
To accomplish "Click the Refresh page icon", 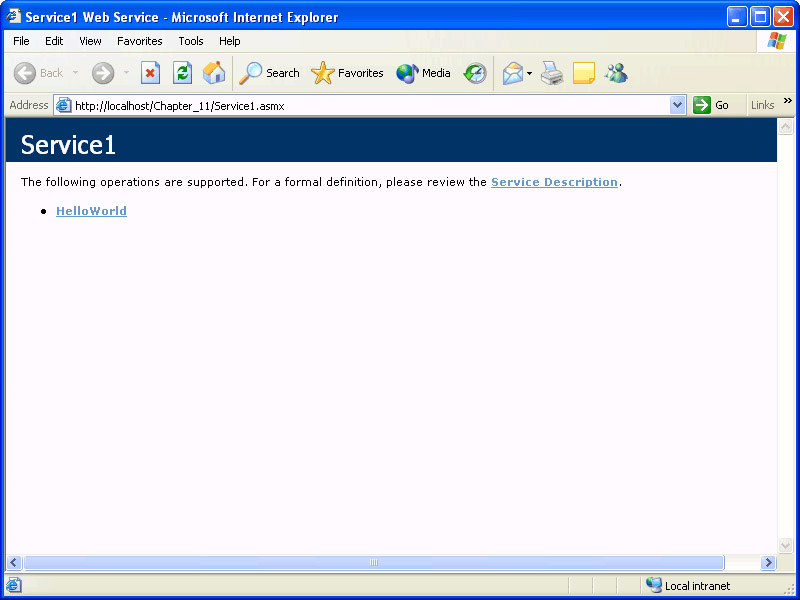I will tap(182, 73).
